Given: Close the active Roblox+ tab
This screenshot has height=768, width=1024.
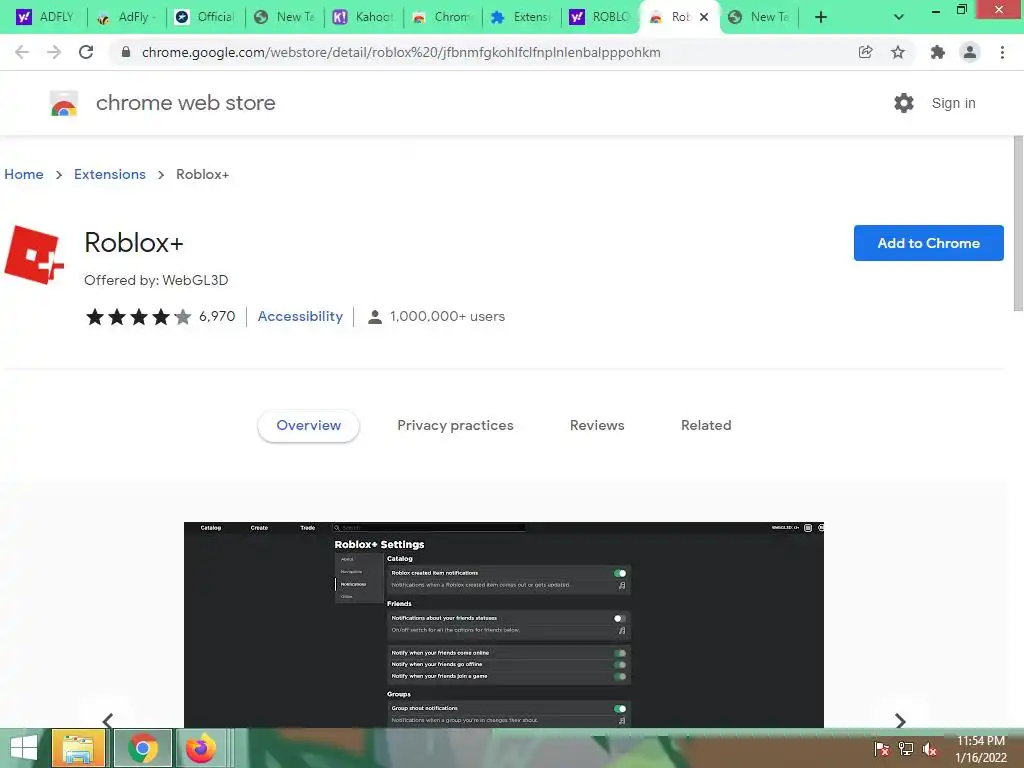Looking at the screenshot, I should click(704, 17).
